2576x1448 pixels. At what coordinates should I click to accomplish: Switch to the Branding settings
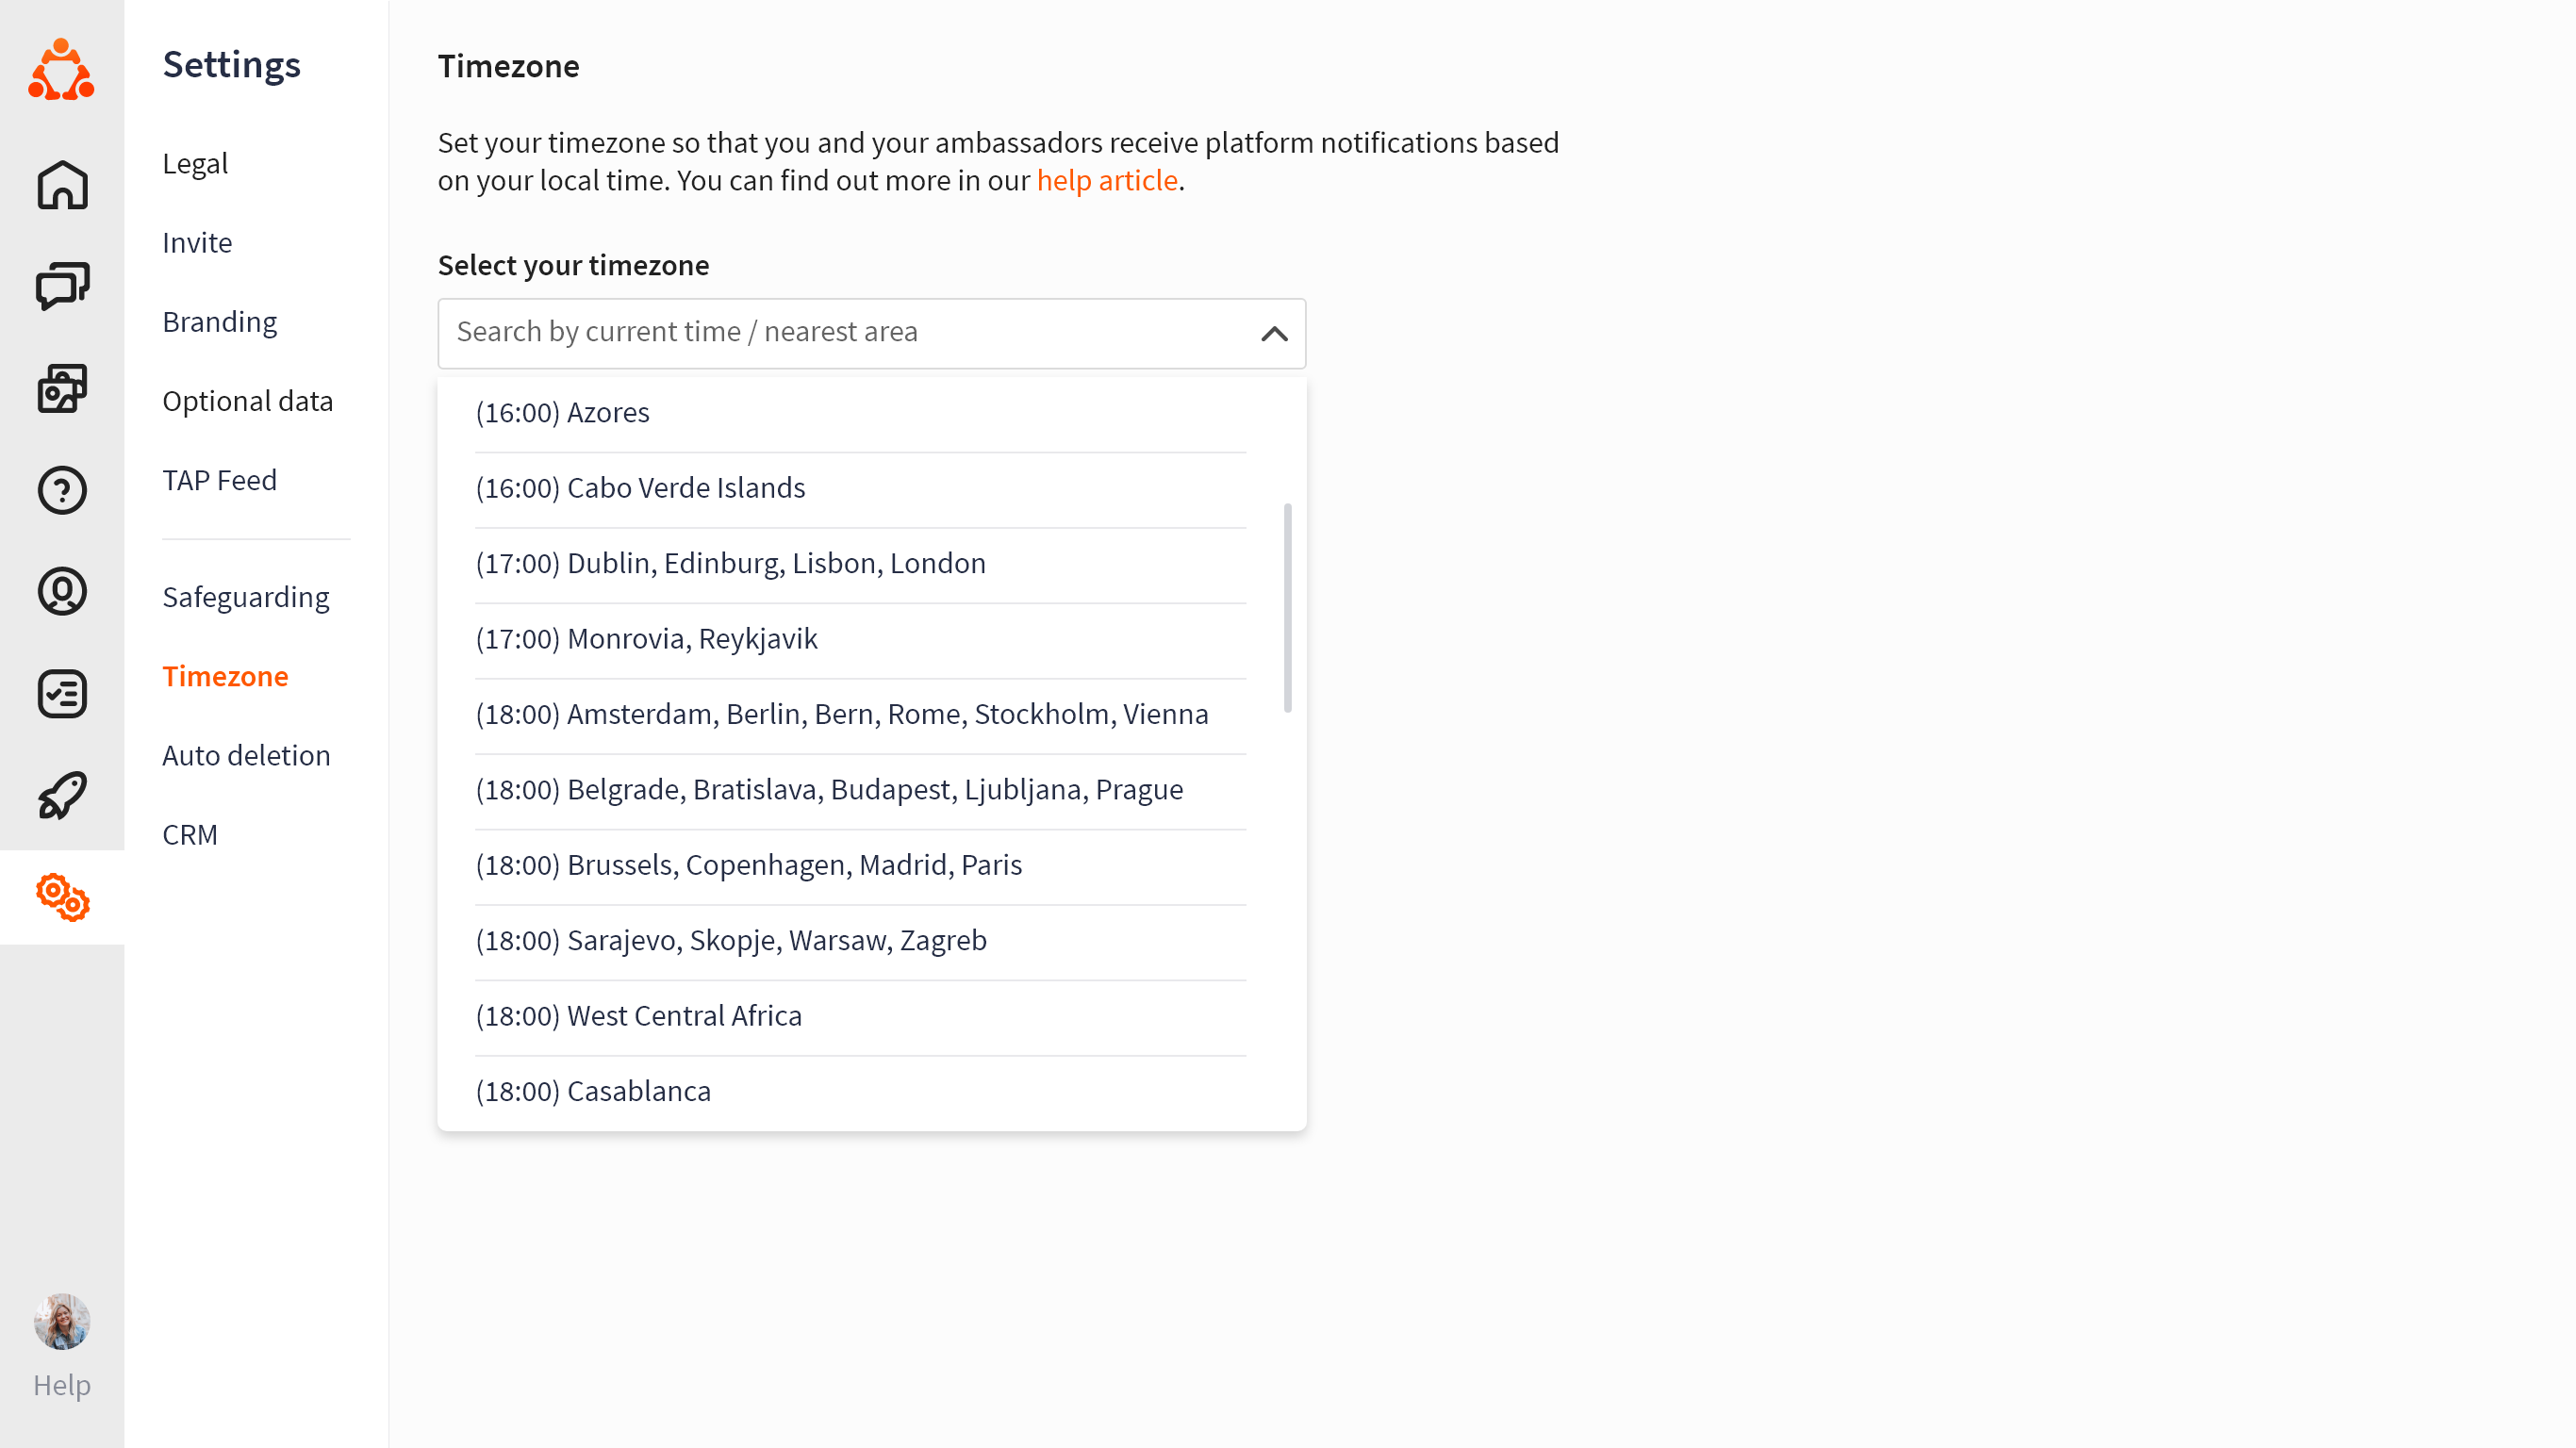[220, 321]
